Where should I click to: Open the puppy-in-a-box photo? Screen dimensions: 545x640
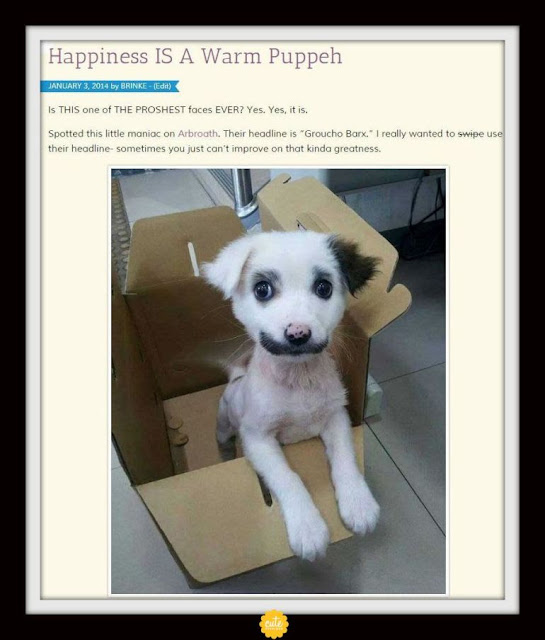coord(278,381)
